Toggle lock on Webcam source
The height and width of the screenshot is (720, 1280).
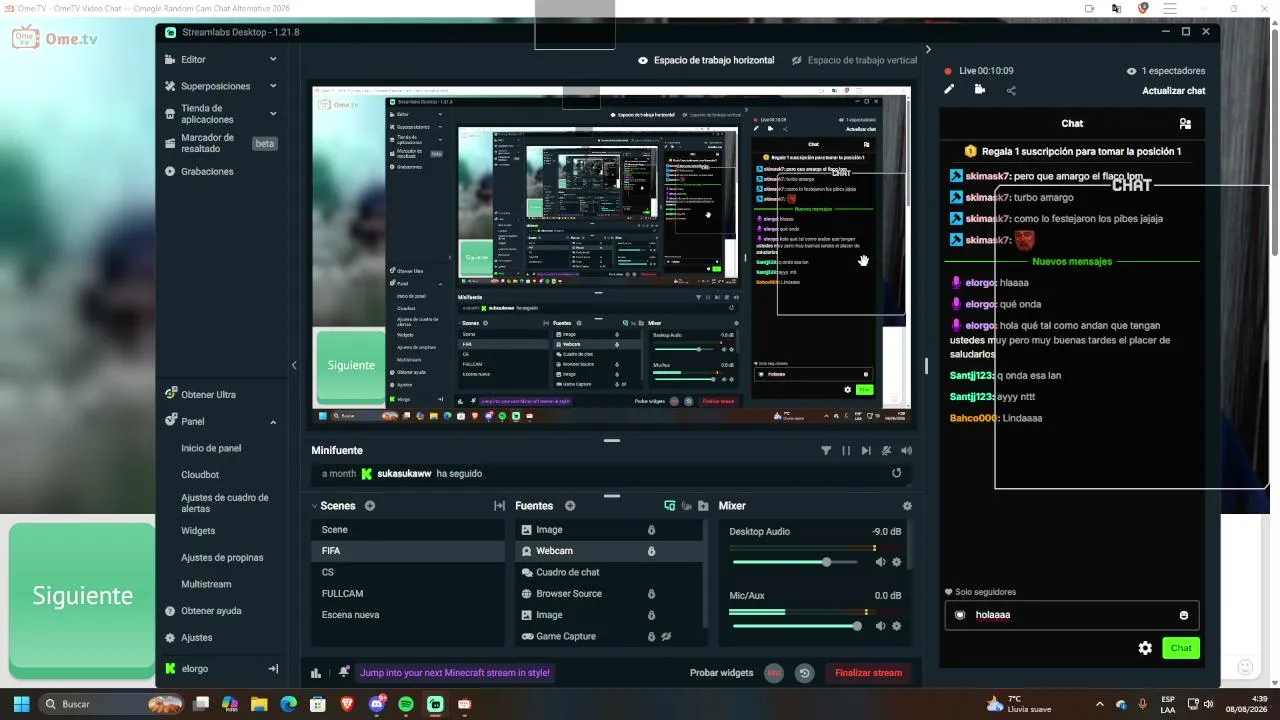651,551
